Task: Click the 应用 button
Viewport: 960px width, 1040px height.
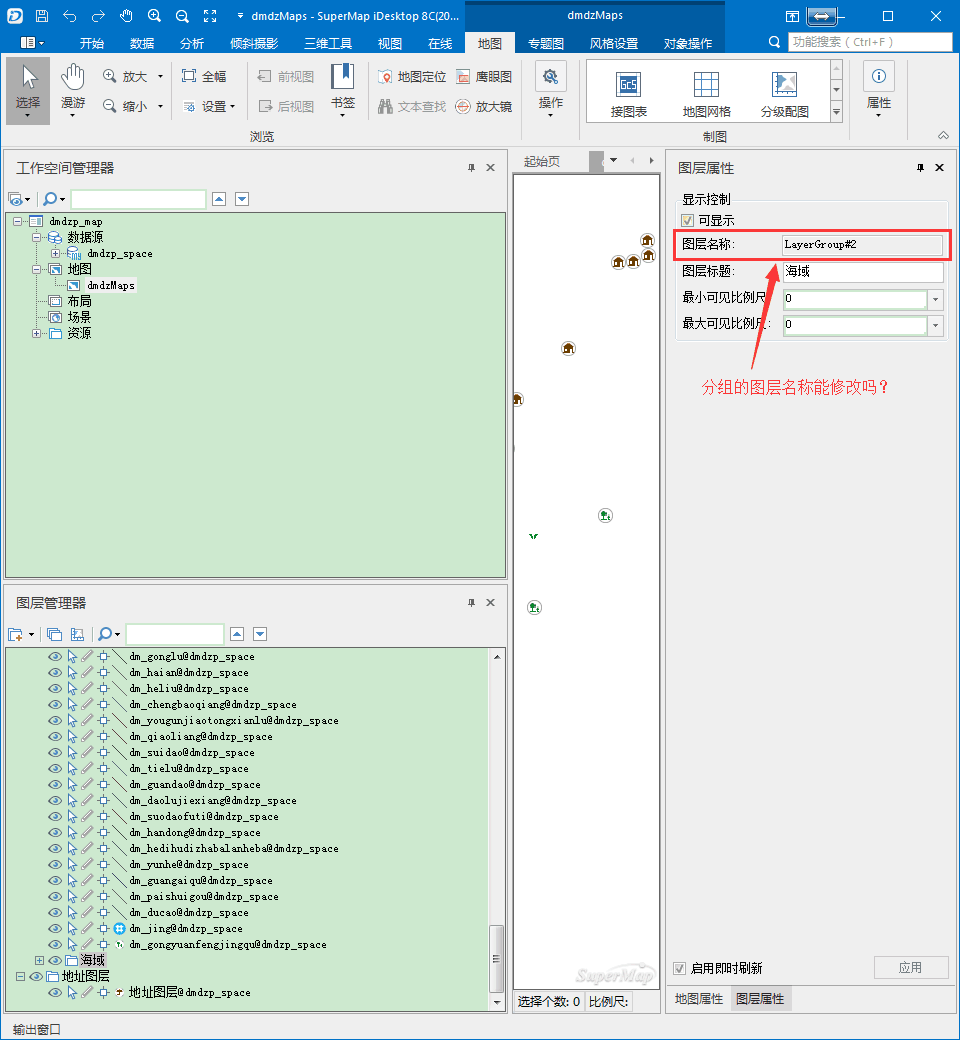Action: pyautogui.click(x=910, y=968)
